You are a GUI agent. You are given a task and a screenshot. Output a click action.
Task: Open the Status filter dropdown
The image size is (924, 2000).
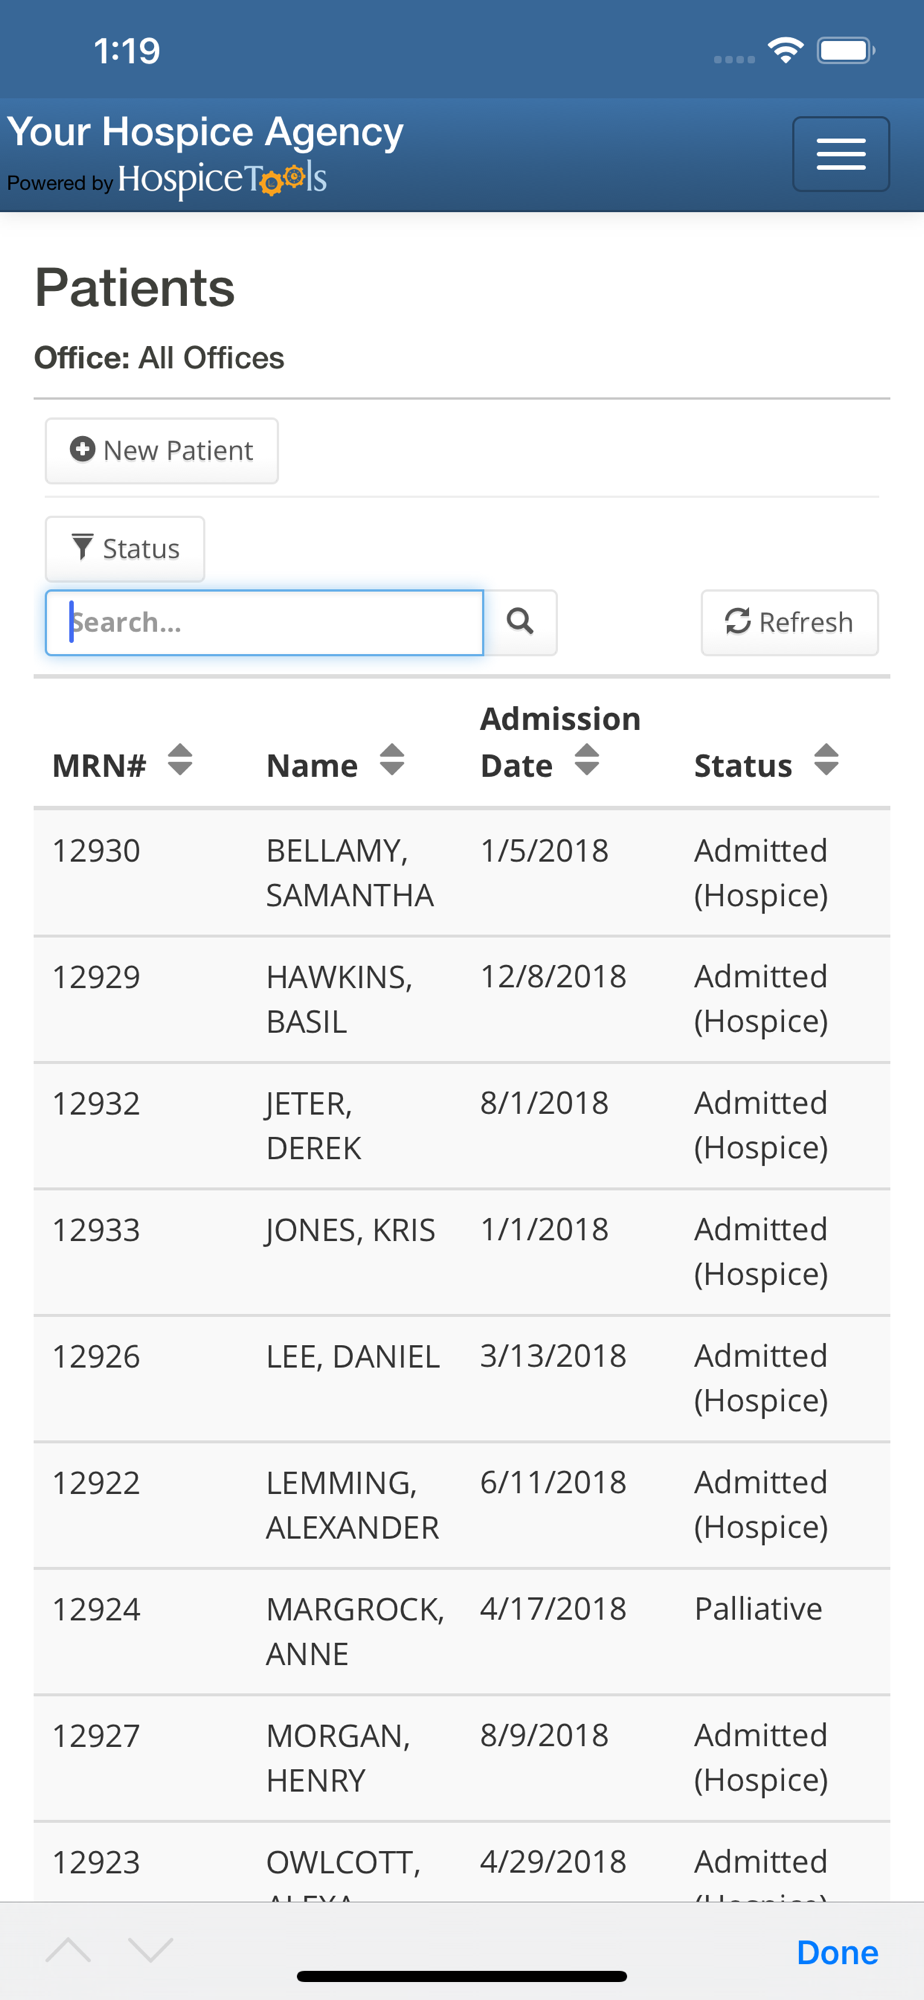pyautogui.click(x=125, y=549)
